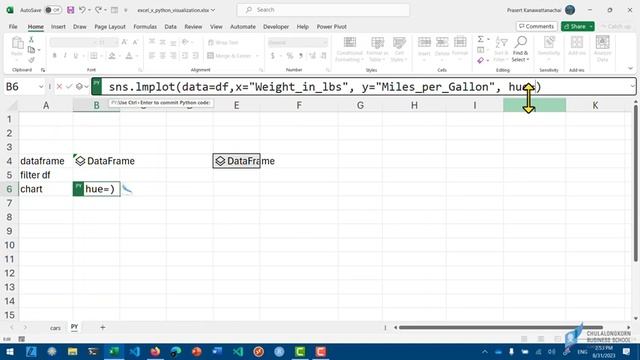The image size is (640, 360).
Task: Open Sort & Filter menu
Action: (501, 49)
